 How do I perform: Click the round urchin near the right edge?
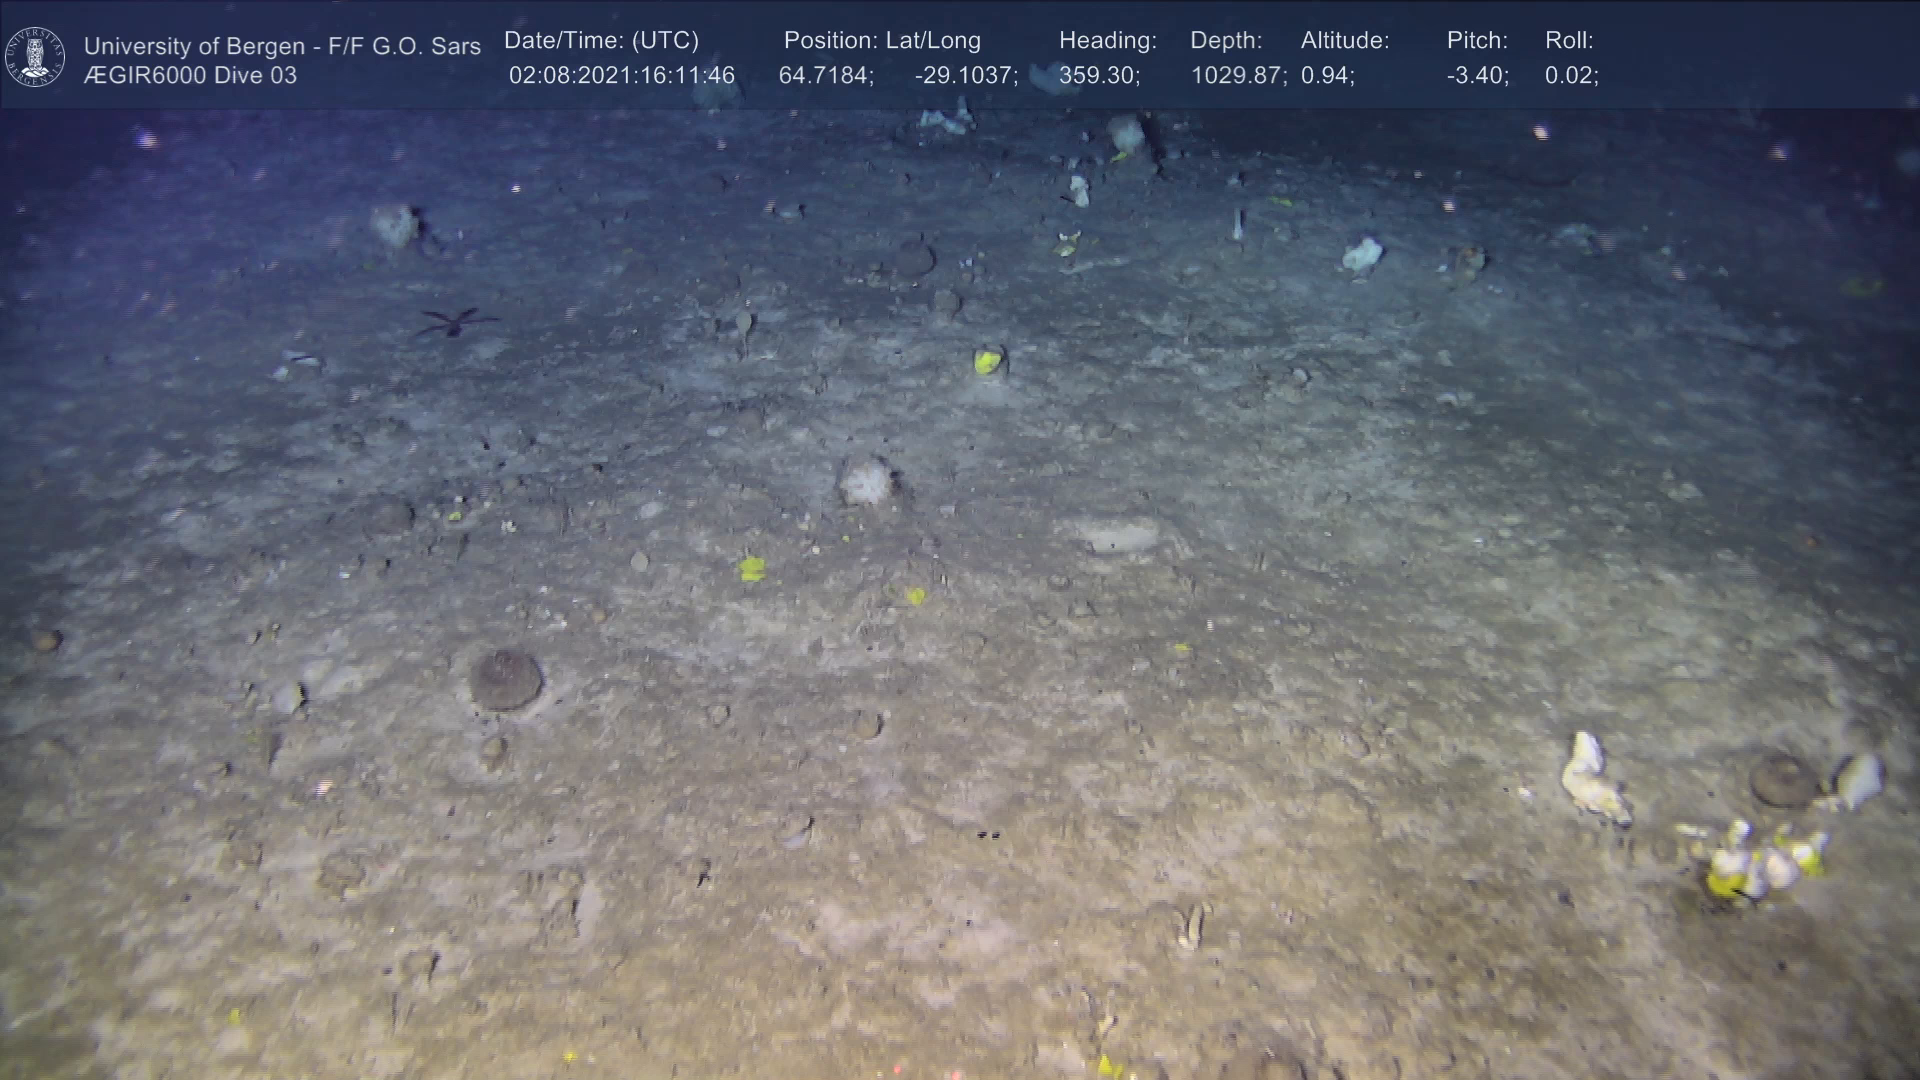[1782, 780]
